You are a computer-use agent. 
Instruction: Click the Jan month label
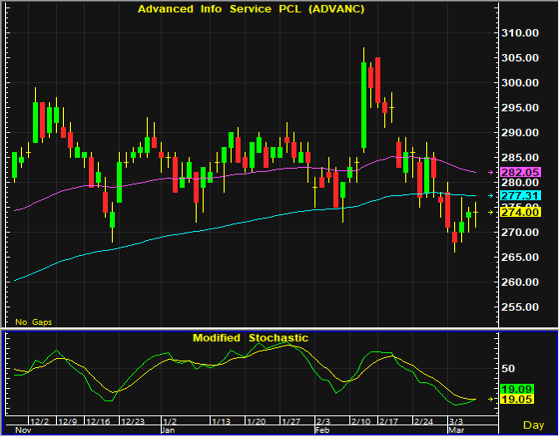tap(168, 430)
